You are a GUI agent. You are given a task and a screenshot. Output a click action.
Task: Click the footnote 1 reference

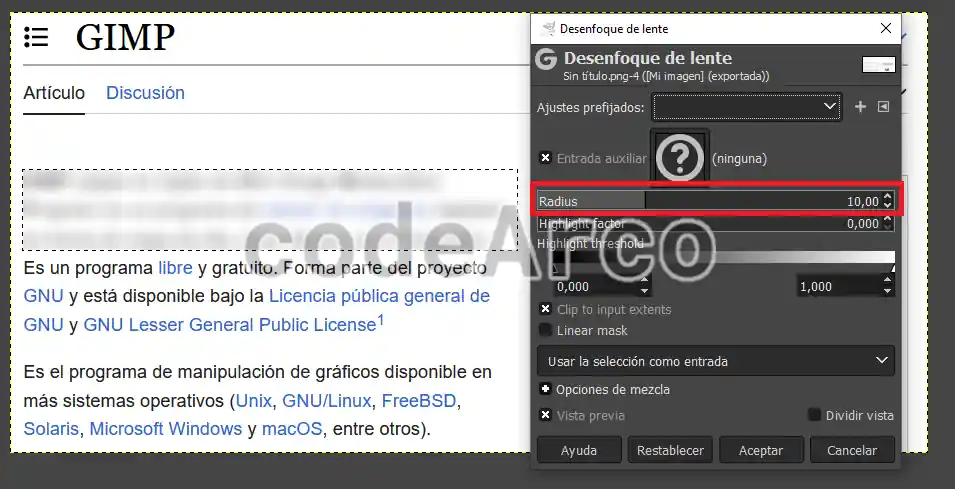tap(381, 319)
